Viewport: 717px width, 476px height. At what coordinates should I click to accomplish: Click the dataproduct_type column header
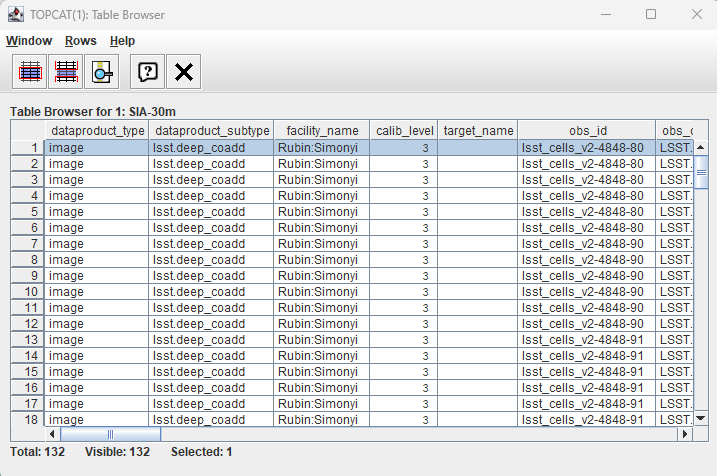(96, 131)
